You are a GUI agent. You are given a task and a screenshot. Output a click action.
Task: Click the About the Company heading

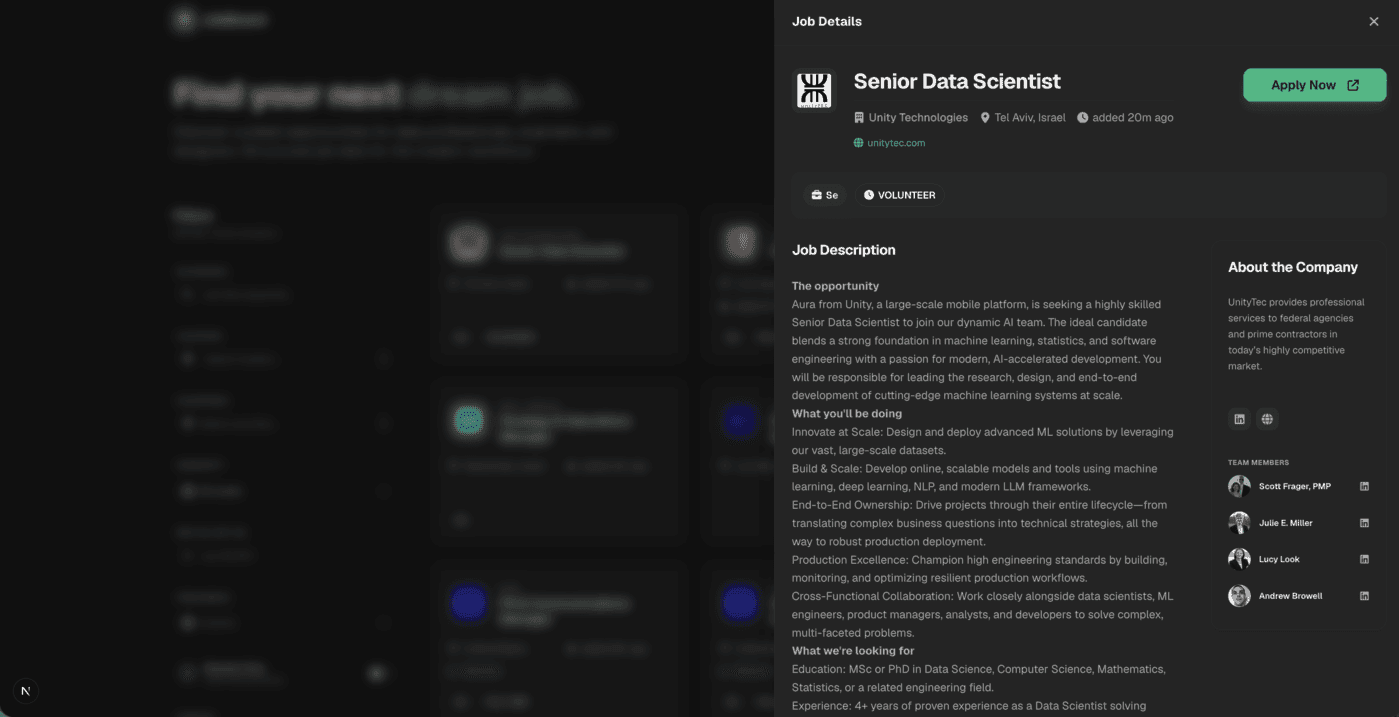[x=1293, y=267]
